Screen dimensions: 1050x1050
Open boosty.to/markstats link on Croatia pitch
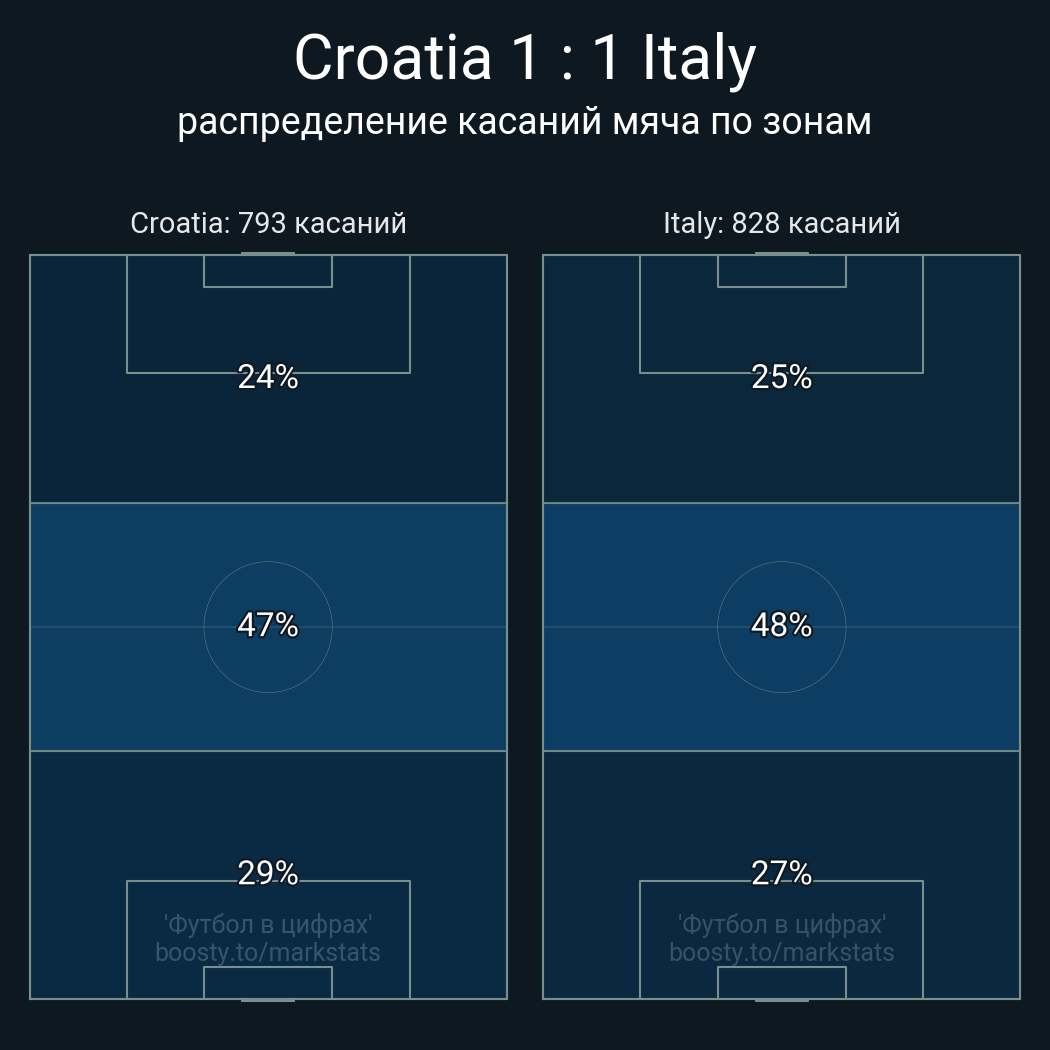point(268,952)
